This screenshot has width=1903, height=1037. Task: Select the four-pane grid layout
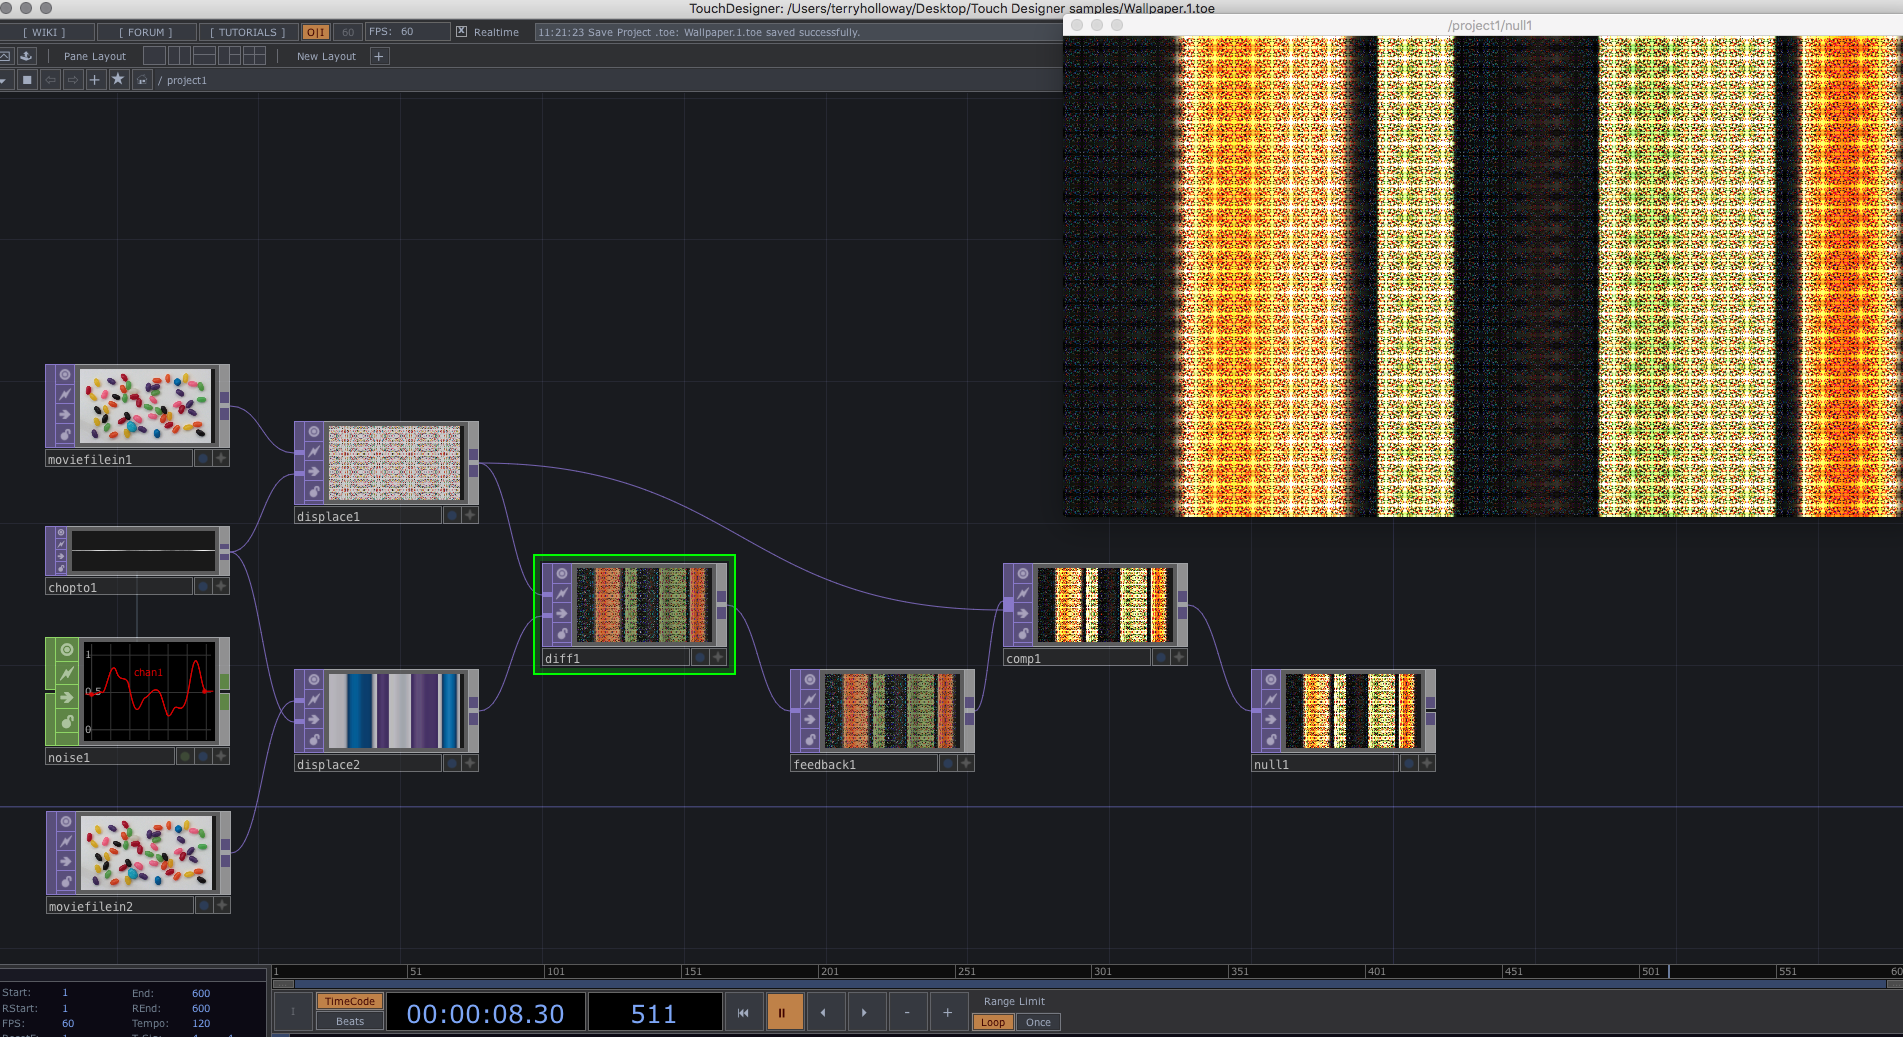coord(255,56)
